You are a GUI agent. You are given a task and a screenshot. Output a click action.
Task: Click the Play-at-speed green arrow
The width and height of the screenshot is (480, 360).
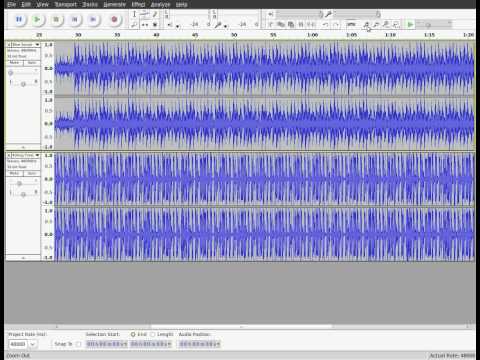tap(410, 25)
